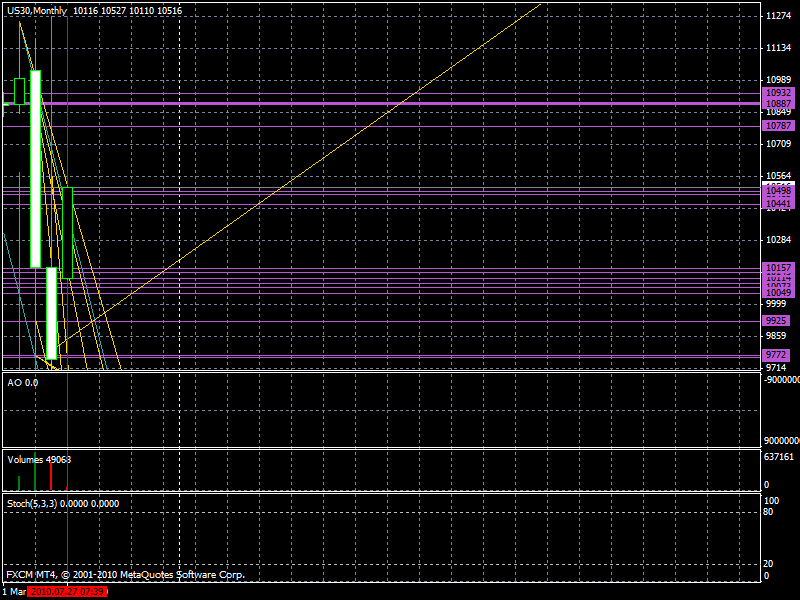The height and width of the screenshot is (600, 800).
Task: Select the purple 10049 price level label
Action: click(x=778, y=292)
